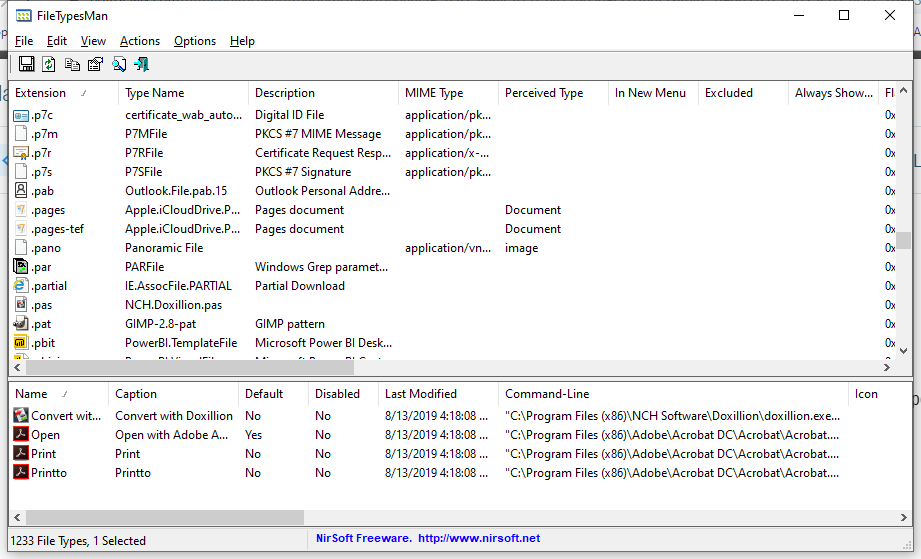Select the 'Outlook.File.pab.15' type name cell
This screenshot has width=921, height=559.
click(176, 191)
